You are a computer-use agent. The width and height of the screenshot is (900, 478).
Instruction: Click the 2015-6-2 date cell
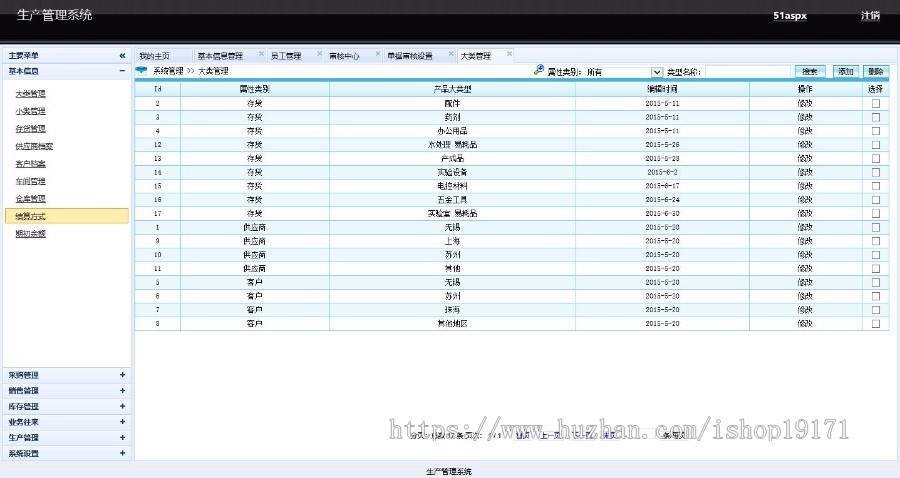662,172
